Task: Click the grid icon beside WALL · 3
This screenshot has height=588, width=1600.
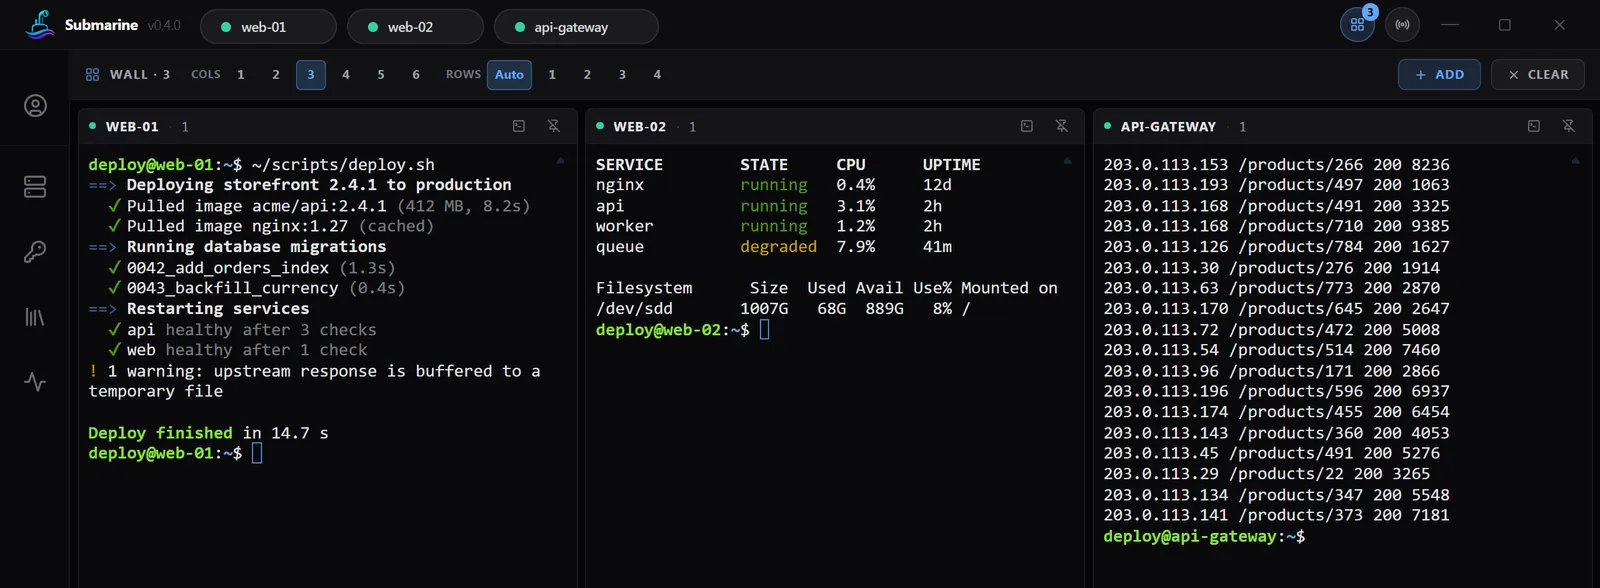Action: click(93, 75)
